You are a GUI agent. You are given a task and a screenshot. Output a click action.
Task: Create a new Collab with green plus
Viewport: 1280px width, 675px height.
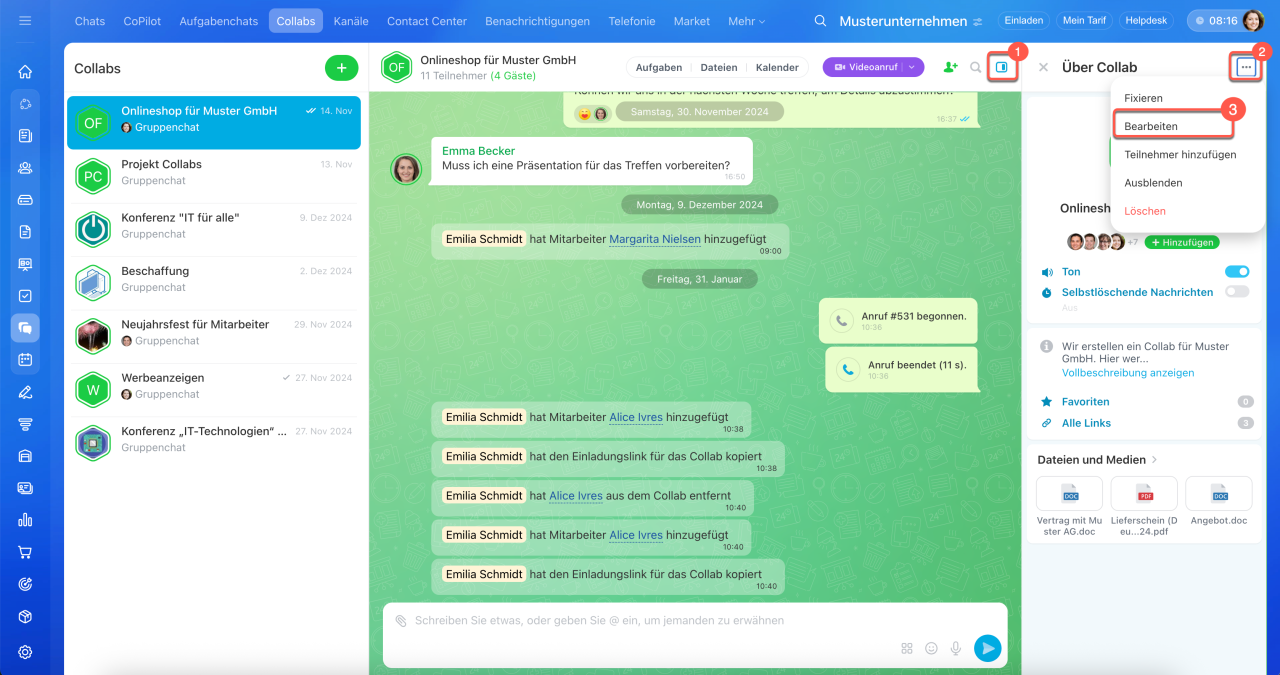point(341,68)
